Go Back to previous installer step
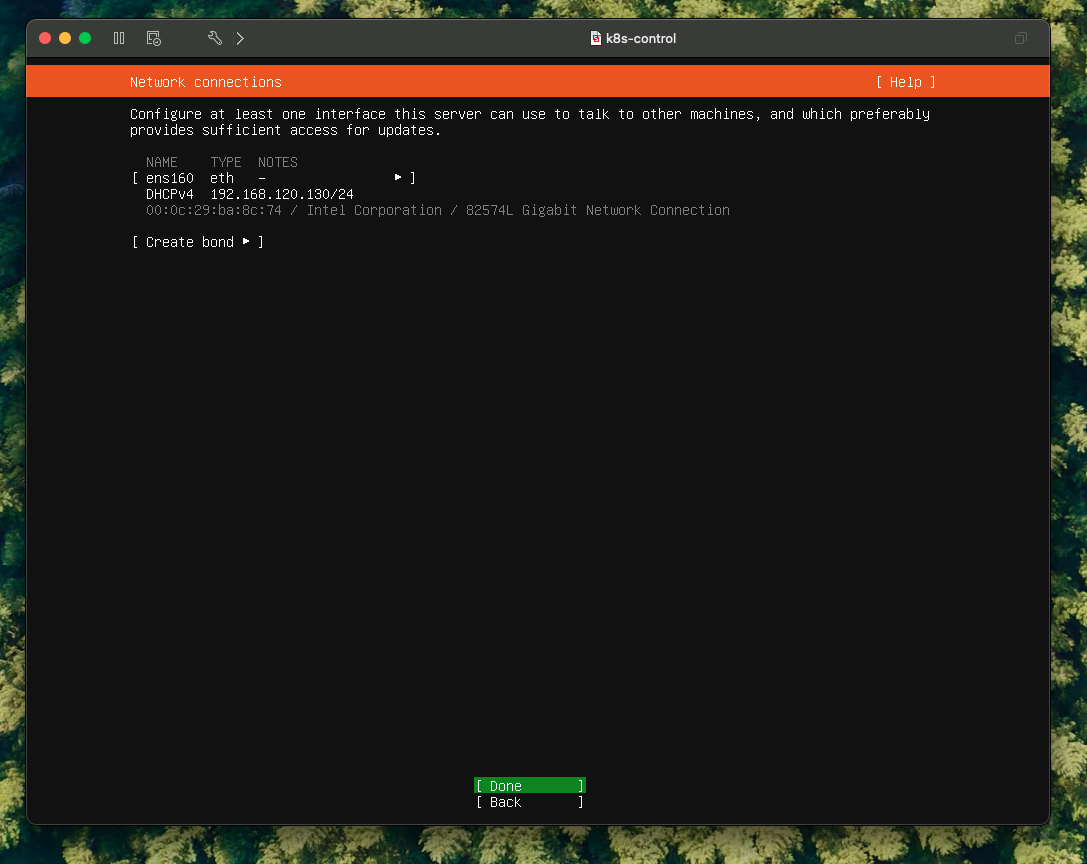 (529, 802)
